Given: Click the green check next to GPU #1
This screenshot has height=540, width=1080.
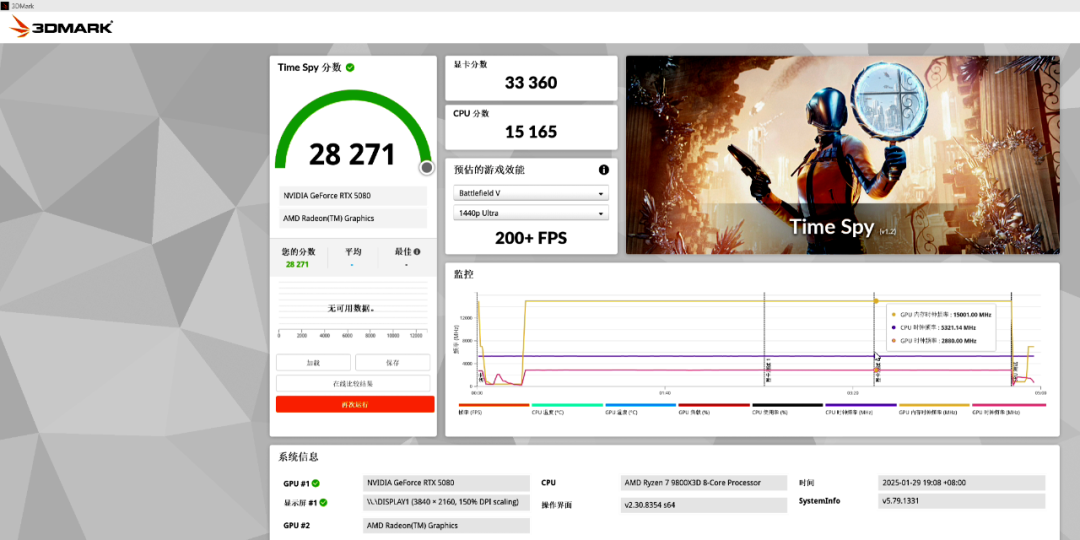Looking at the screenshot, I should [x=315, y=484].
